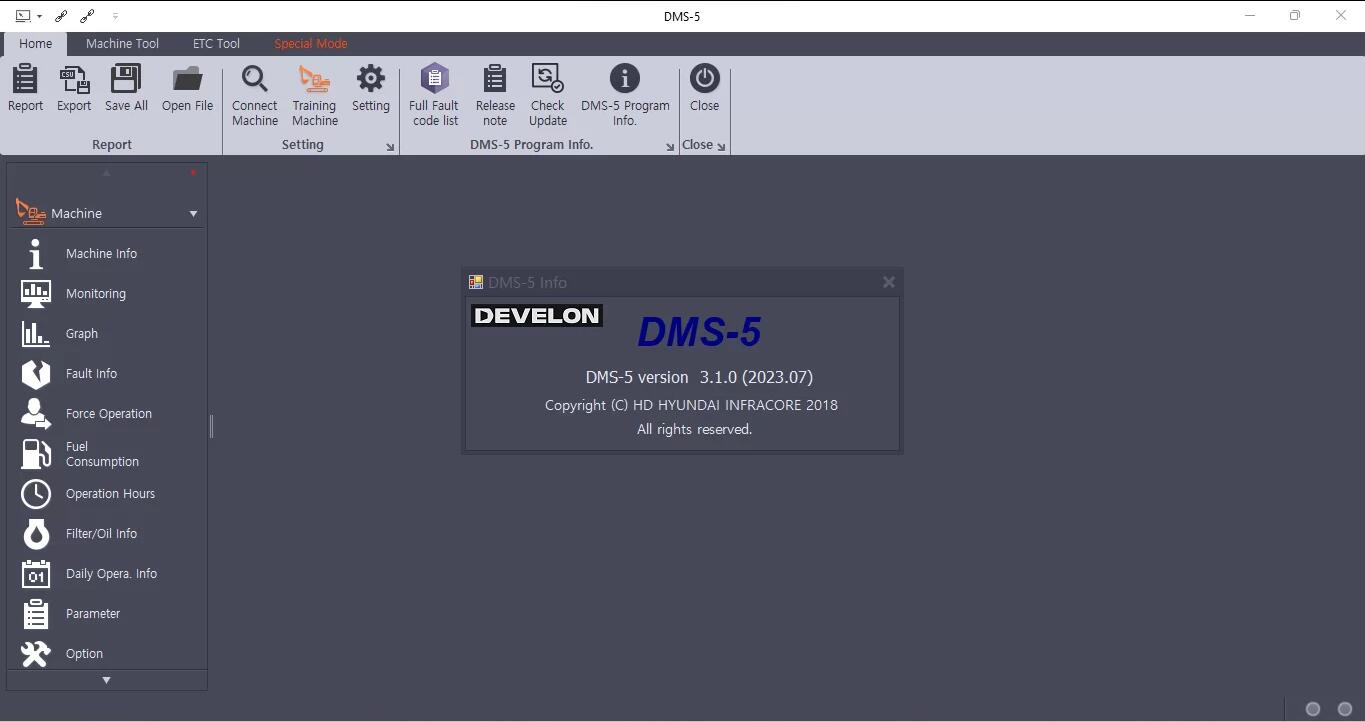Open Parameter in sidebar
The image size is (1365, 722).
coord(107,614)
